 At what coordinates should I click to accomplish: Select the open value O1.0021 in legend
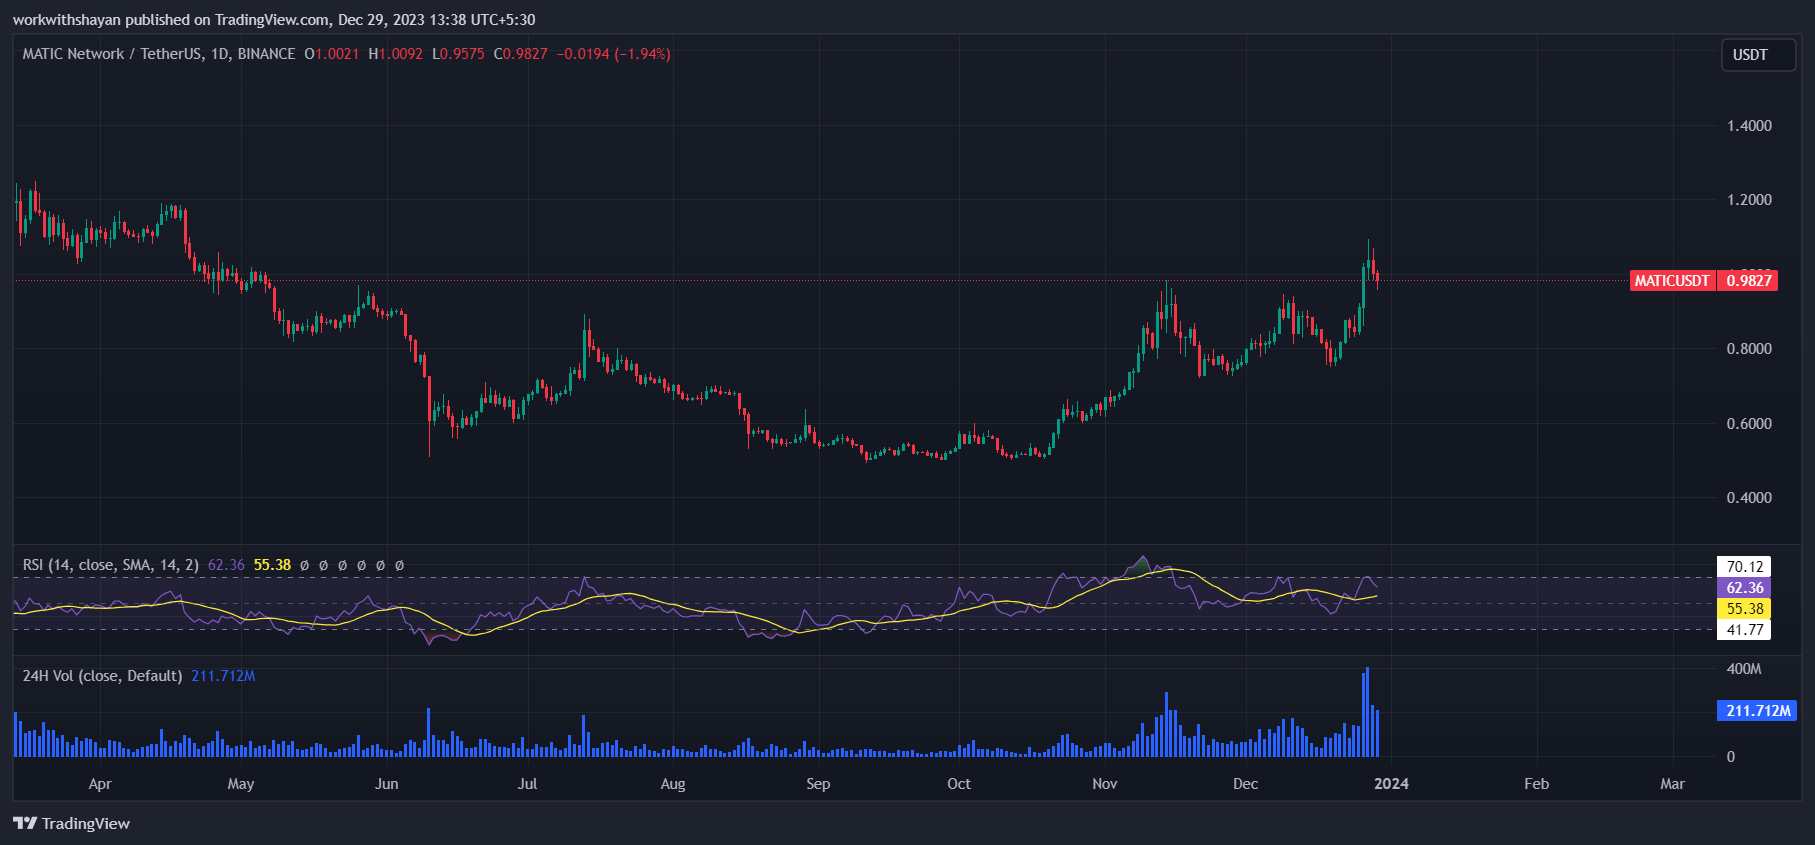(x=332, y=54)
